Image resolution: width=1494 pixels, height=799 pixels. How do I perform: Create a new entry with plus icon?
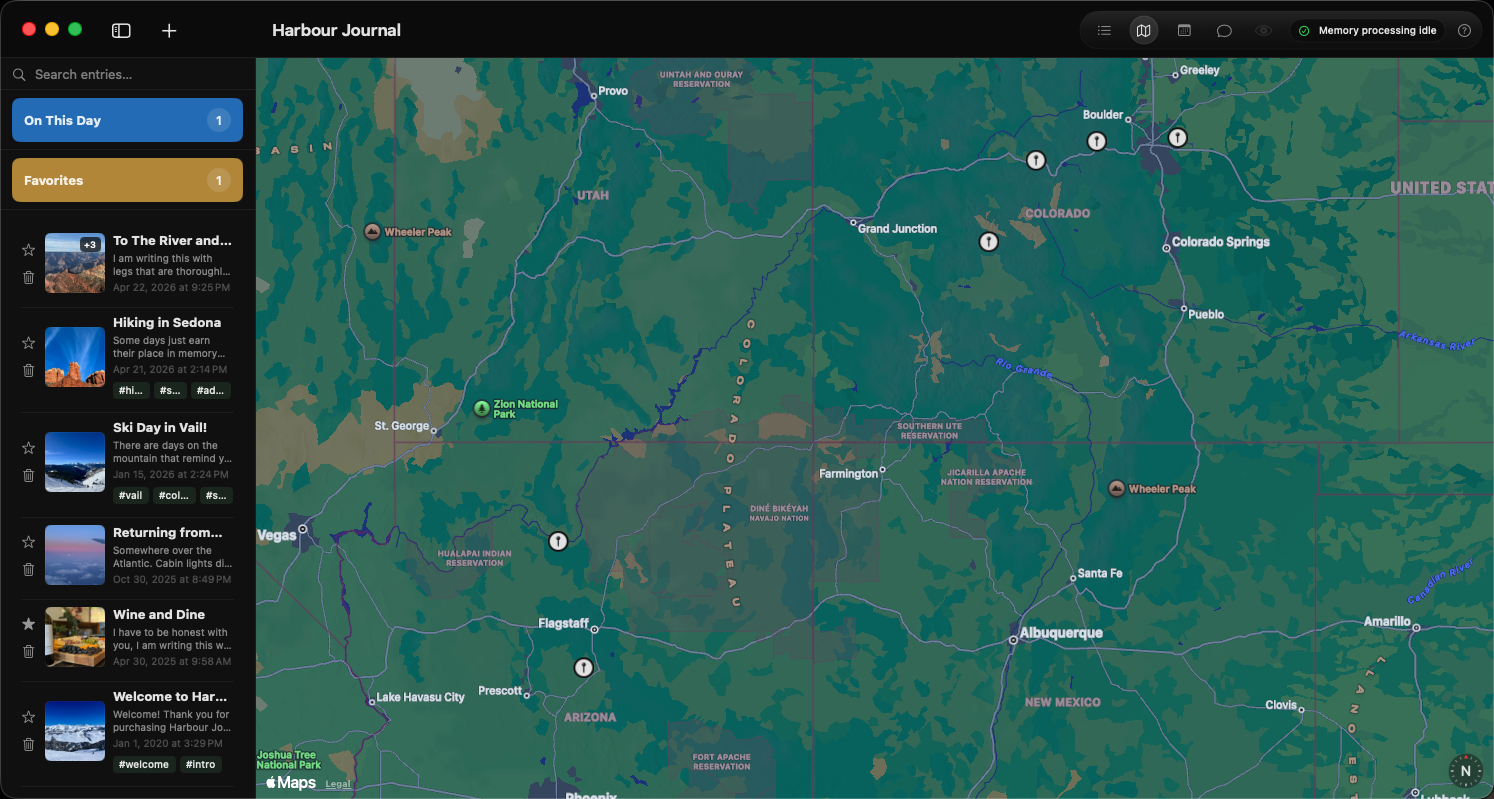[x=169, y=31]
